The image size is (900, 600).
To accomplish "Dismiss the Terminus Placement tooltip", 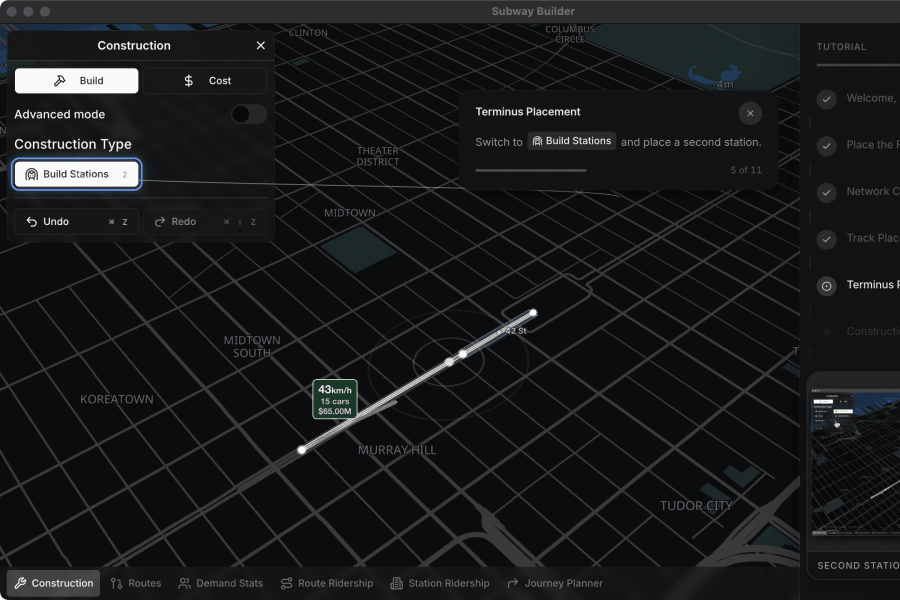I will tap(750, 113).
